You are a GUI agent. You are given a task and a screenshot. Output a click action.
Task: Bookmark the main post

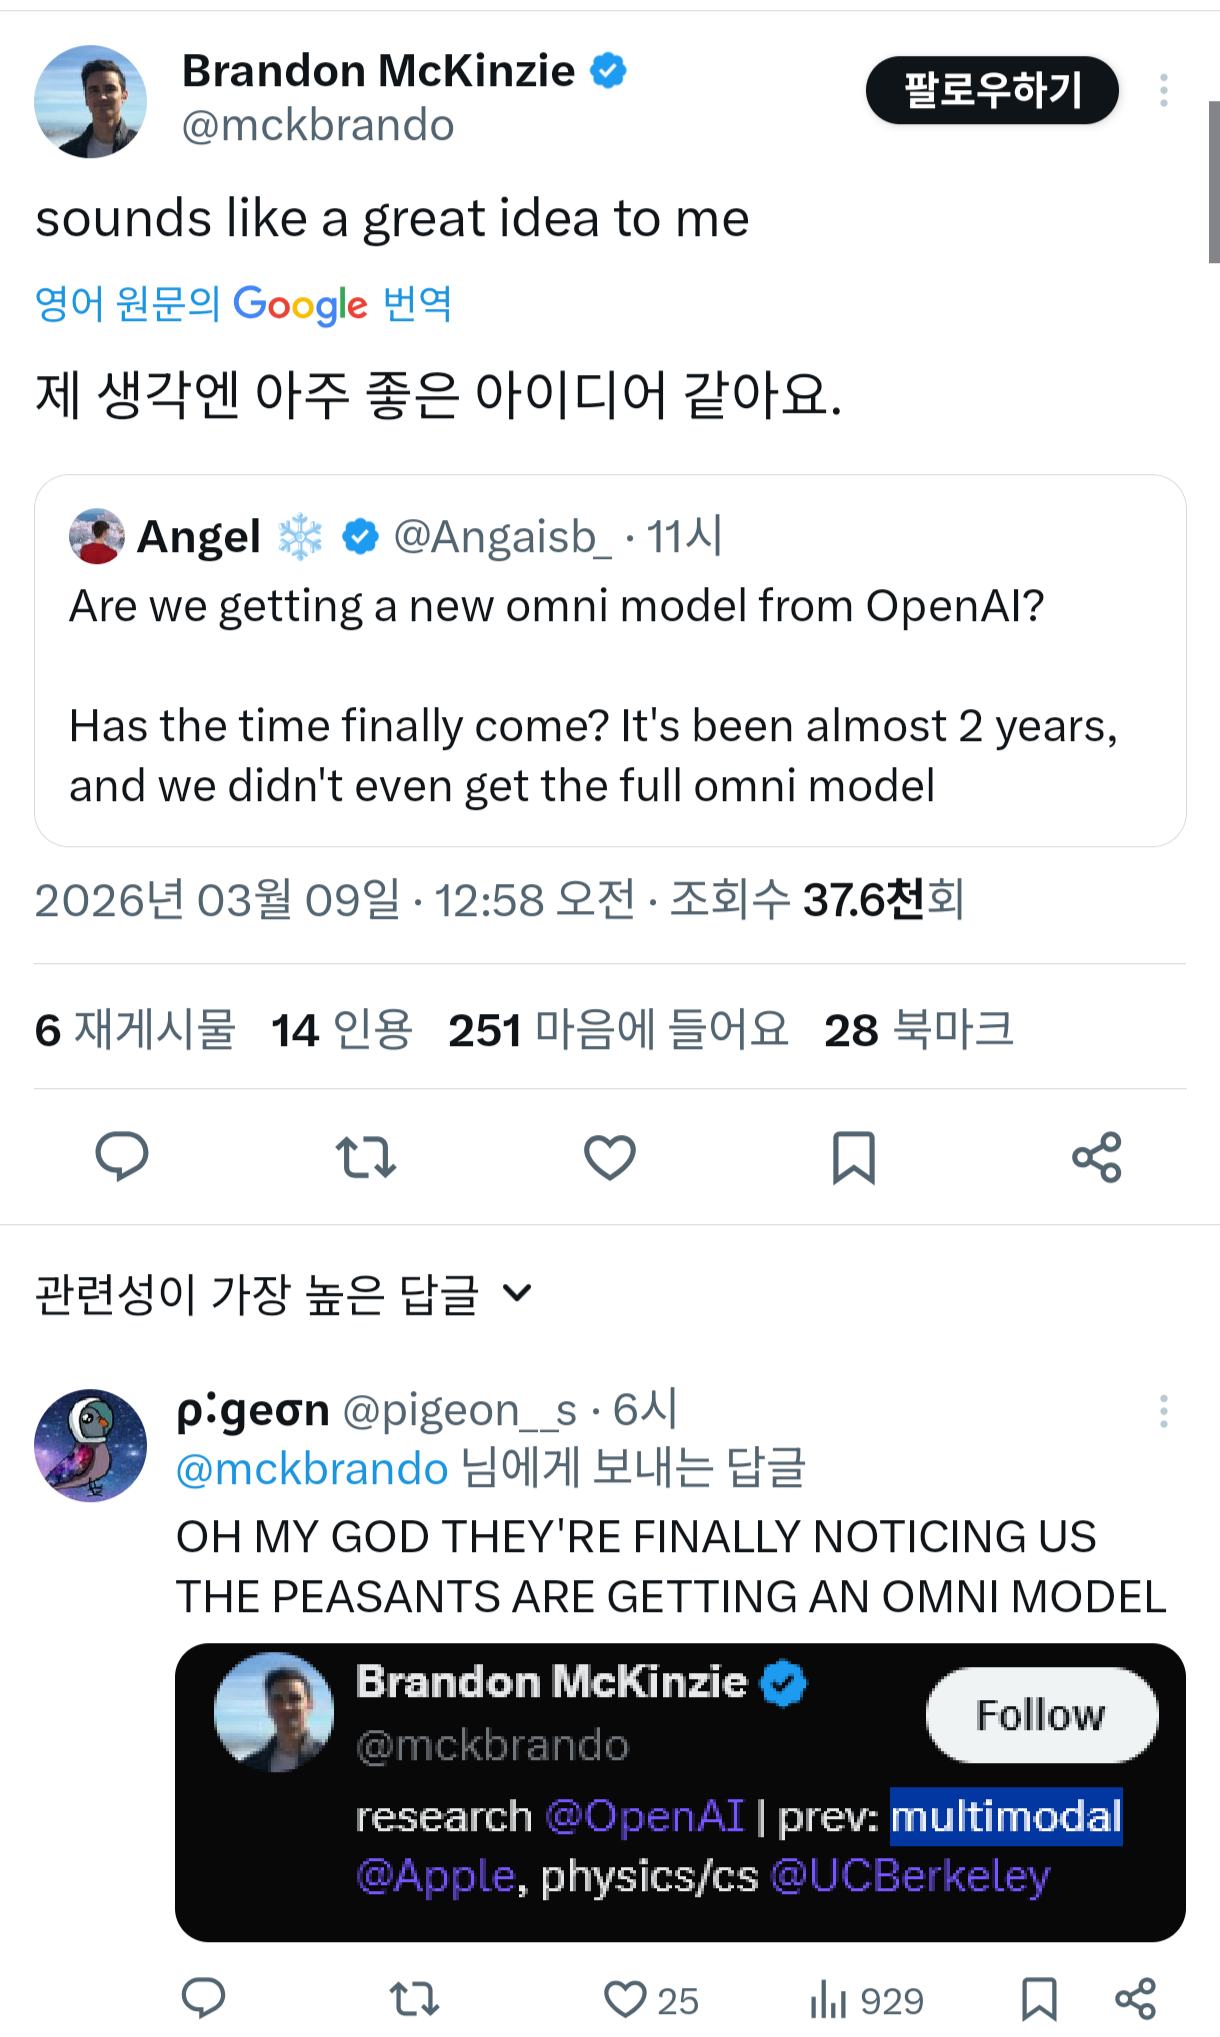point(854,1157)
